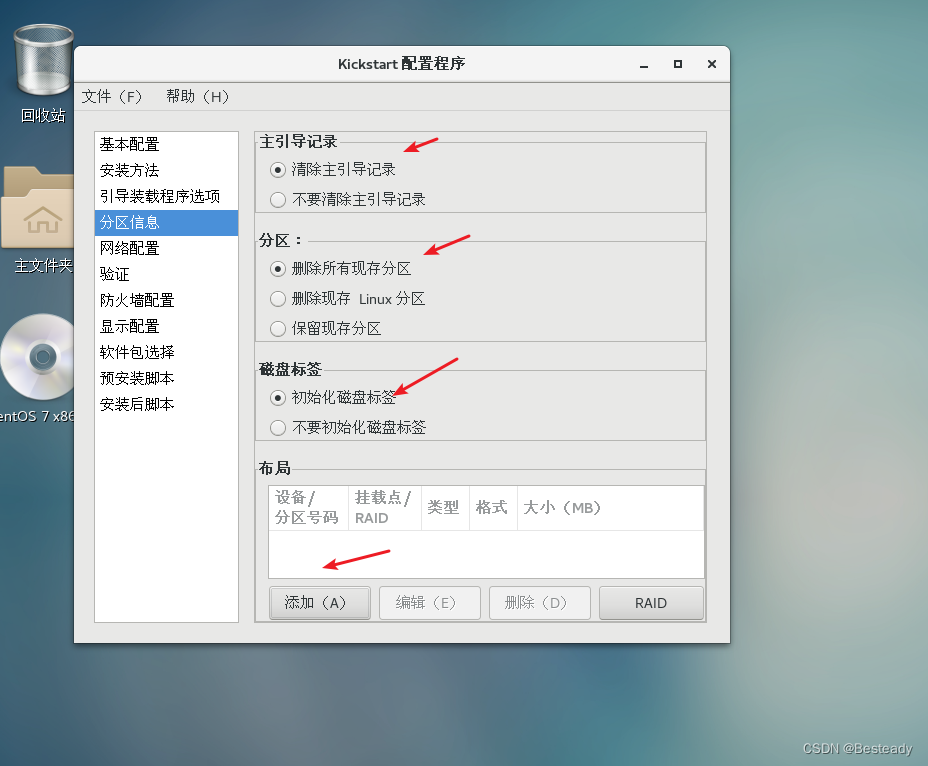Select the 清除主引导记录 radio button
Screen dimensions: 928x766
(277, 169)
